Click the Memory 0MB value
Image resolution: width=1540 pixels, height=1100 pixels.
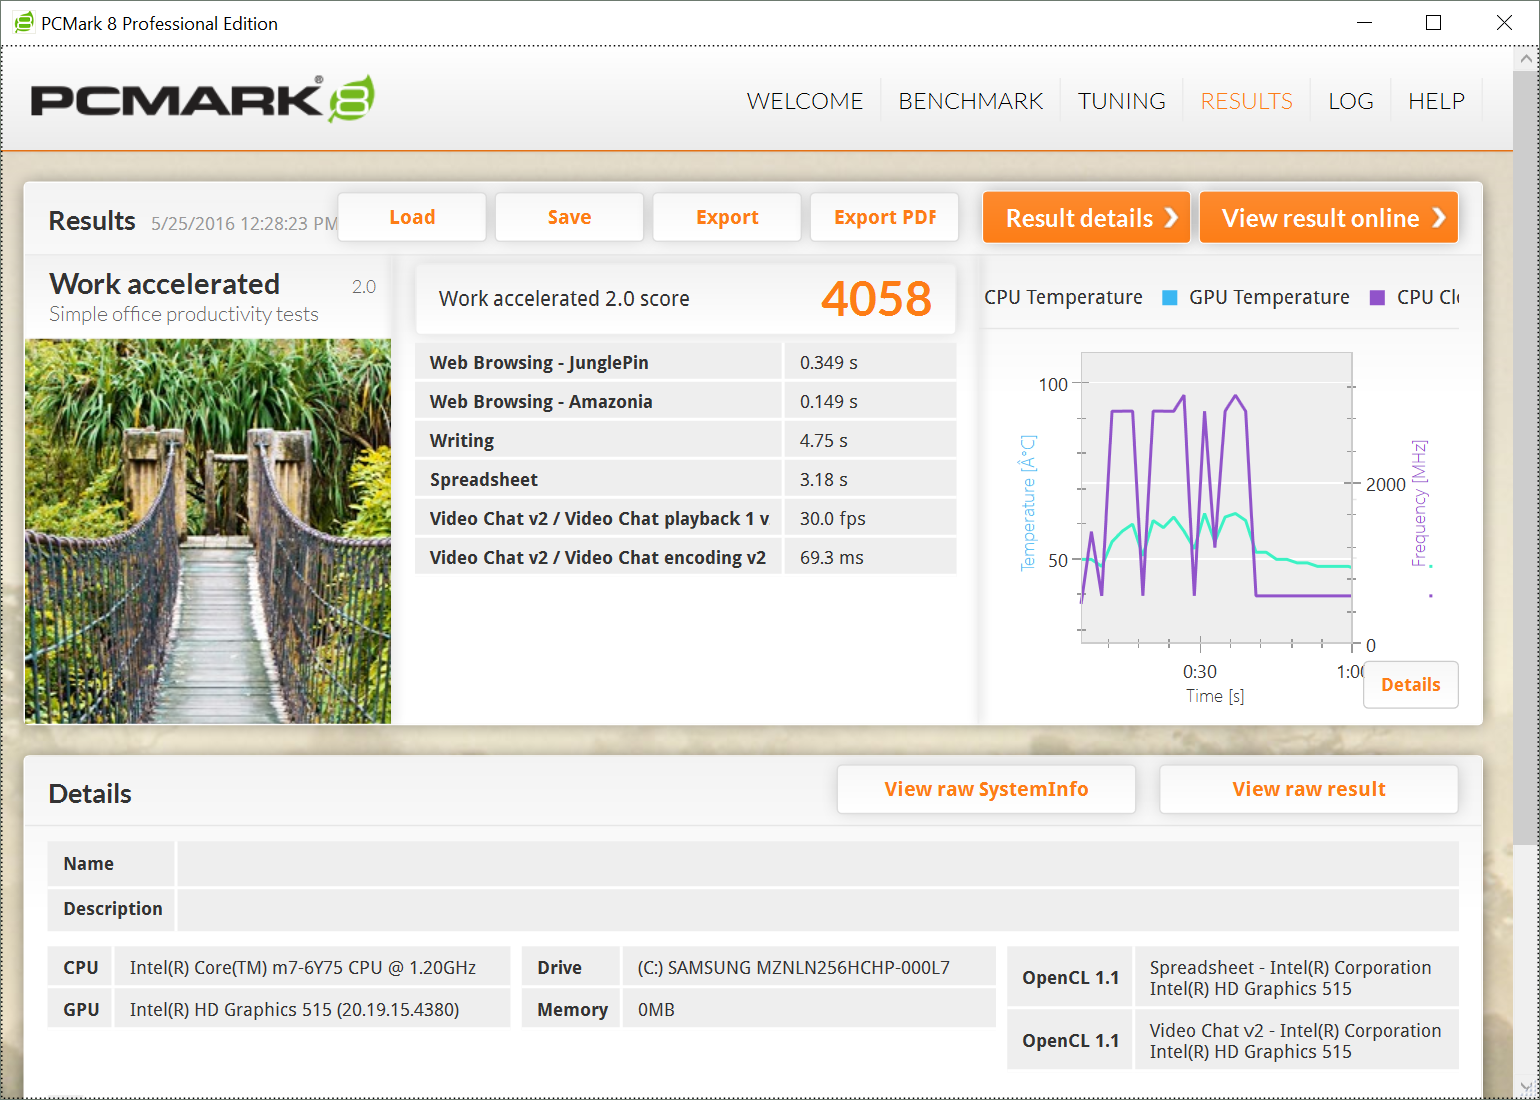(656, 1009)
